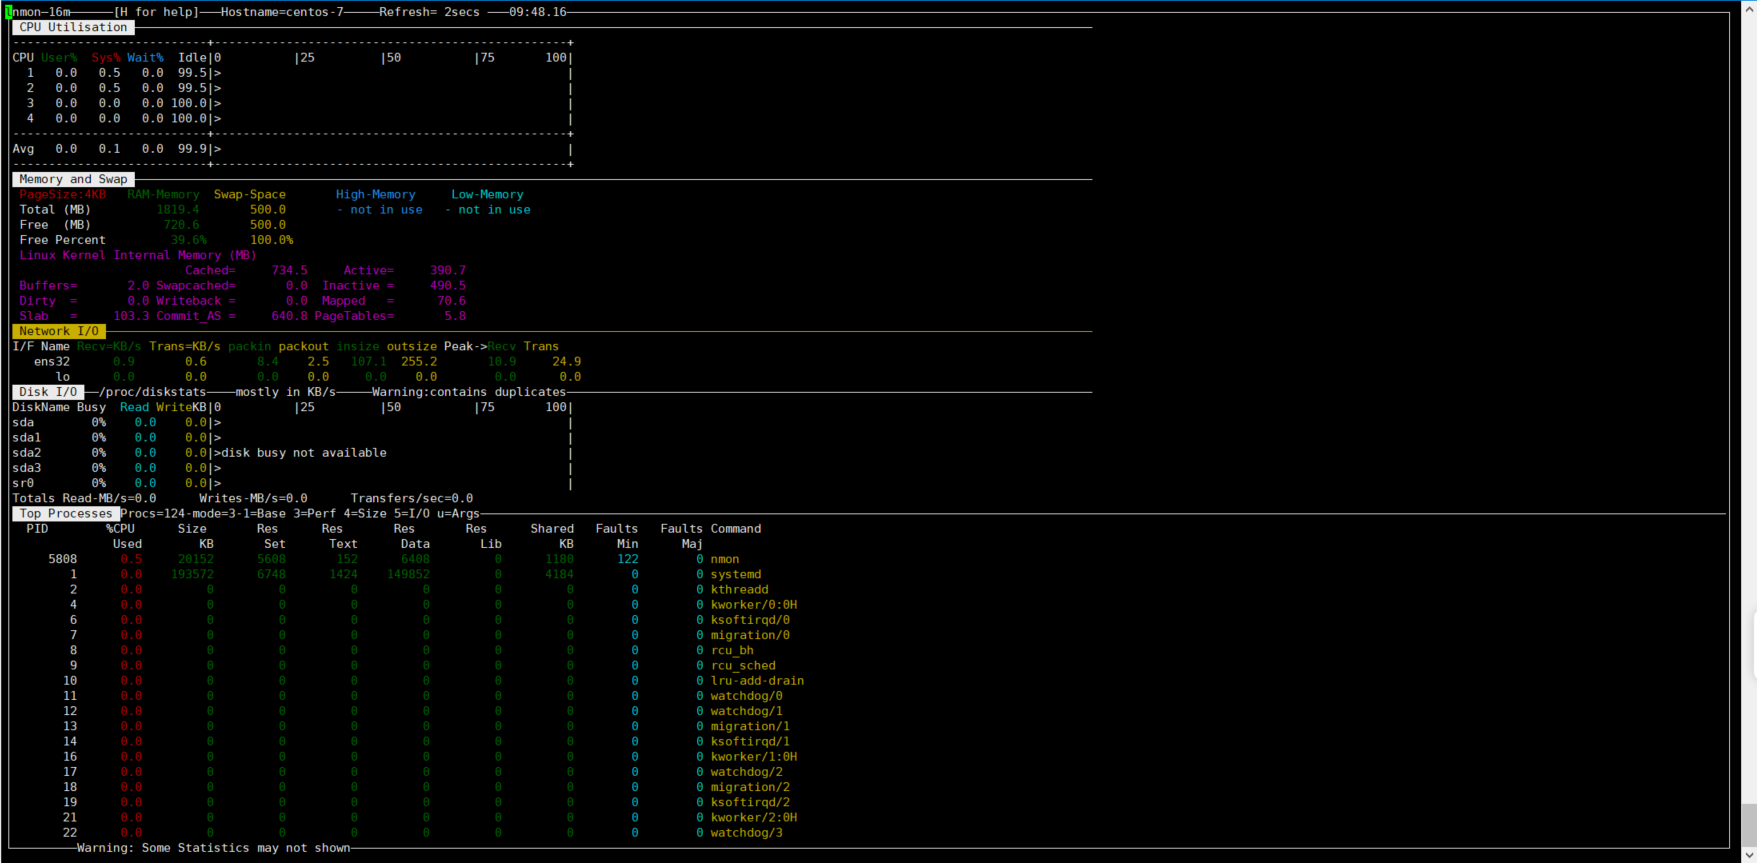Click the kworker/2:0H command entry
1757x863 pixels.
tap(754, 817)
